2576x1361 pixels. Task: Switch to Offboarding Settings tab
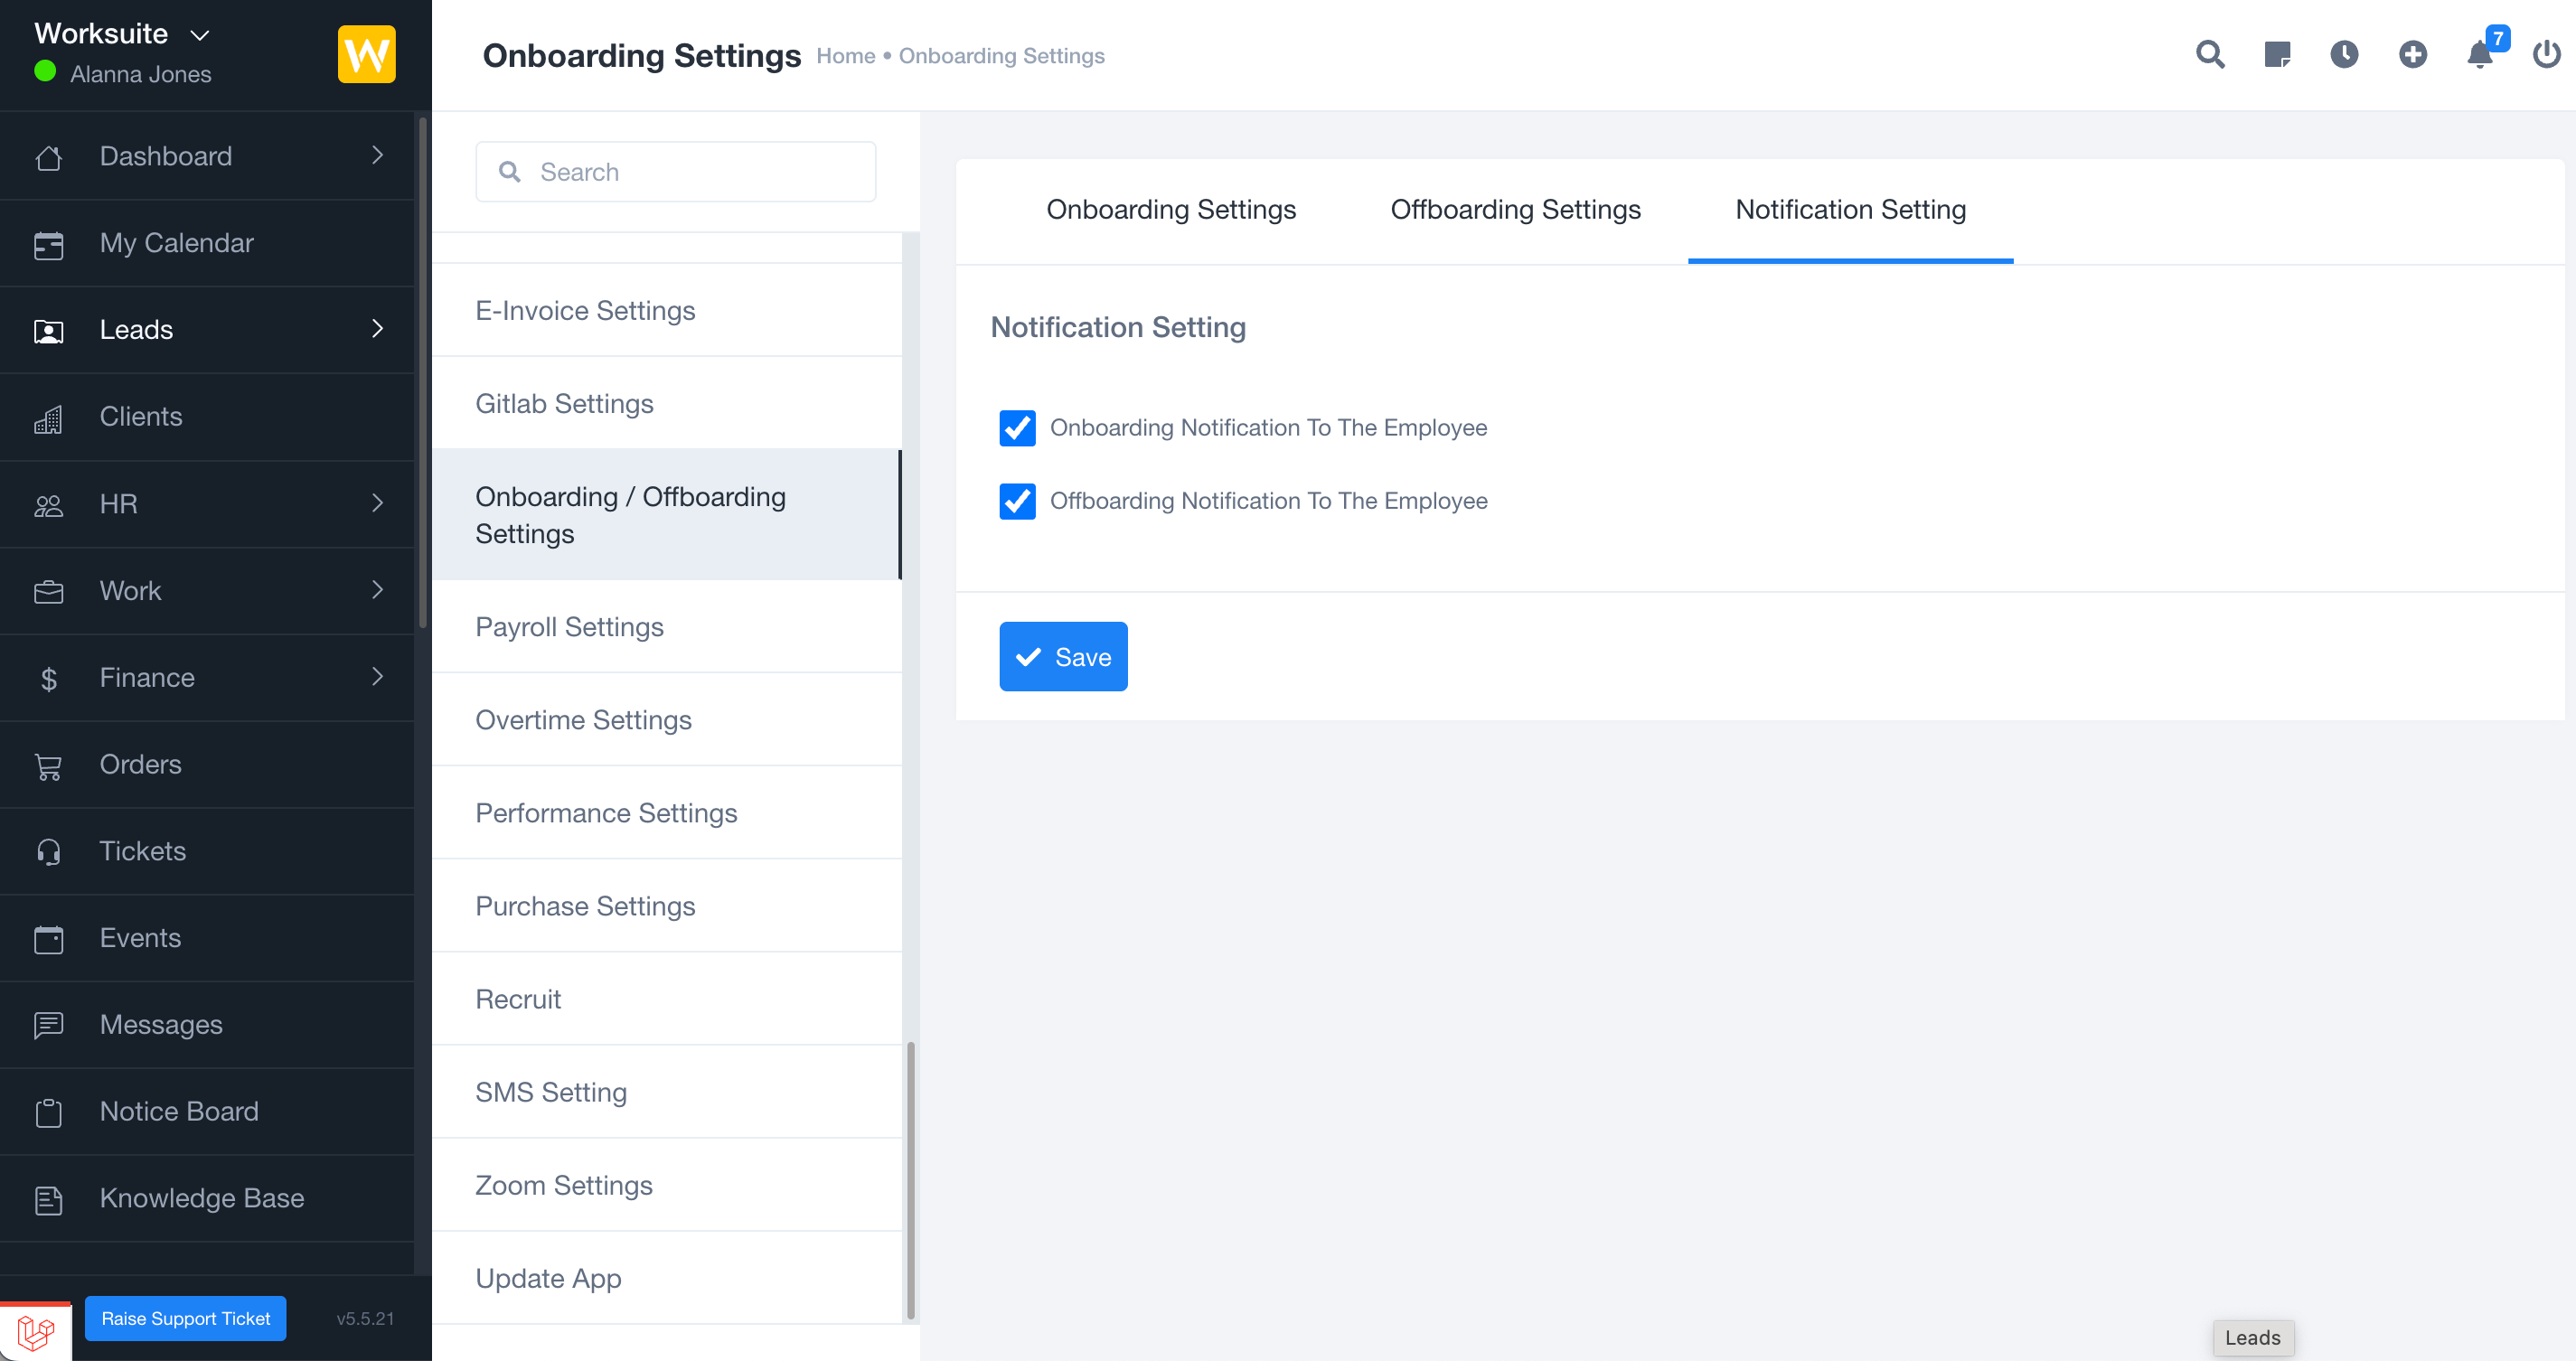click(1515, 210)
